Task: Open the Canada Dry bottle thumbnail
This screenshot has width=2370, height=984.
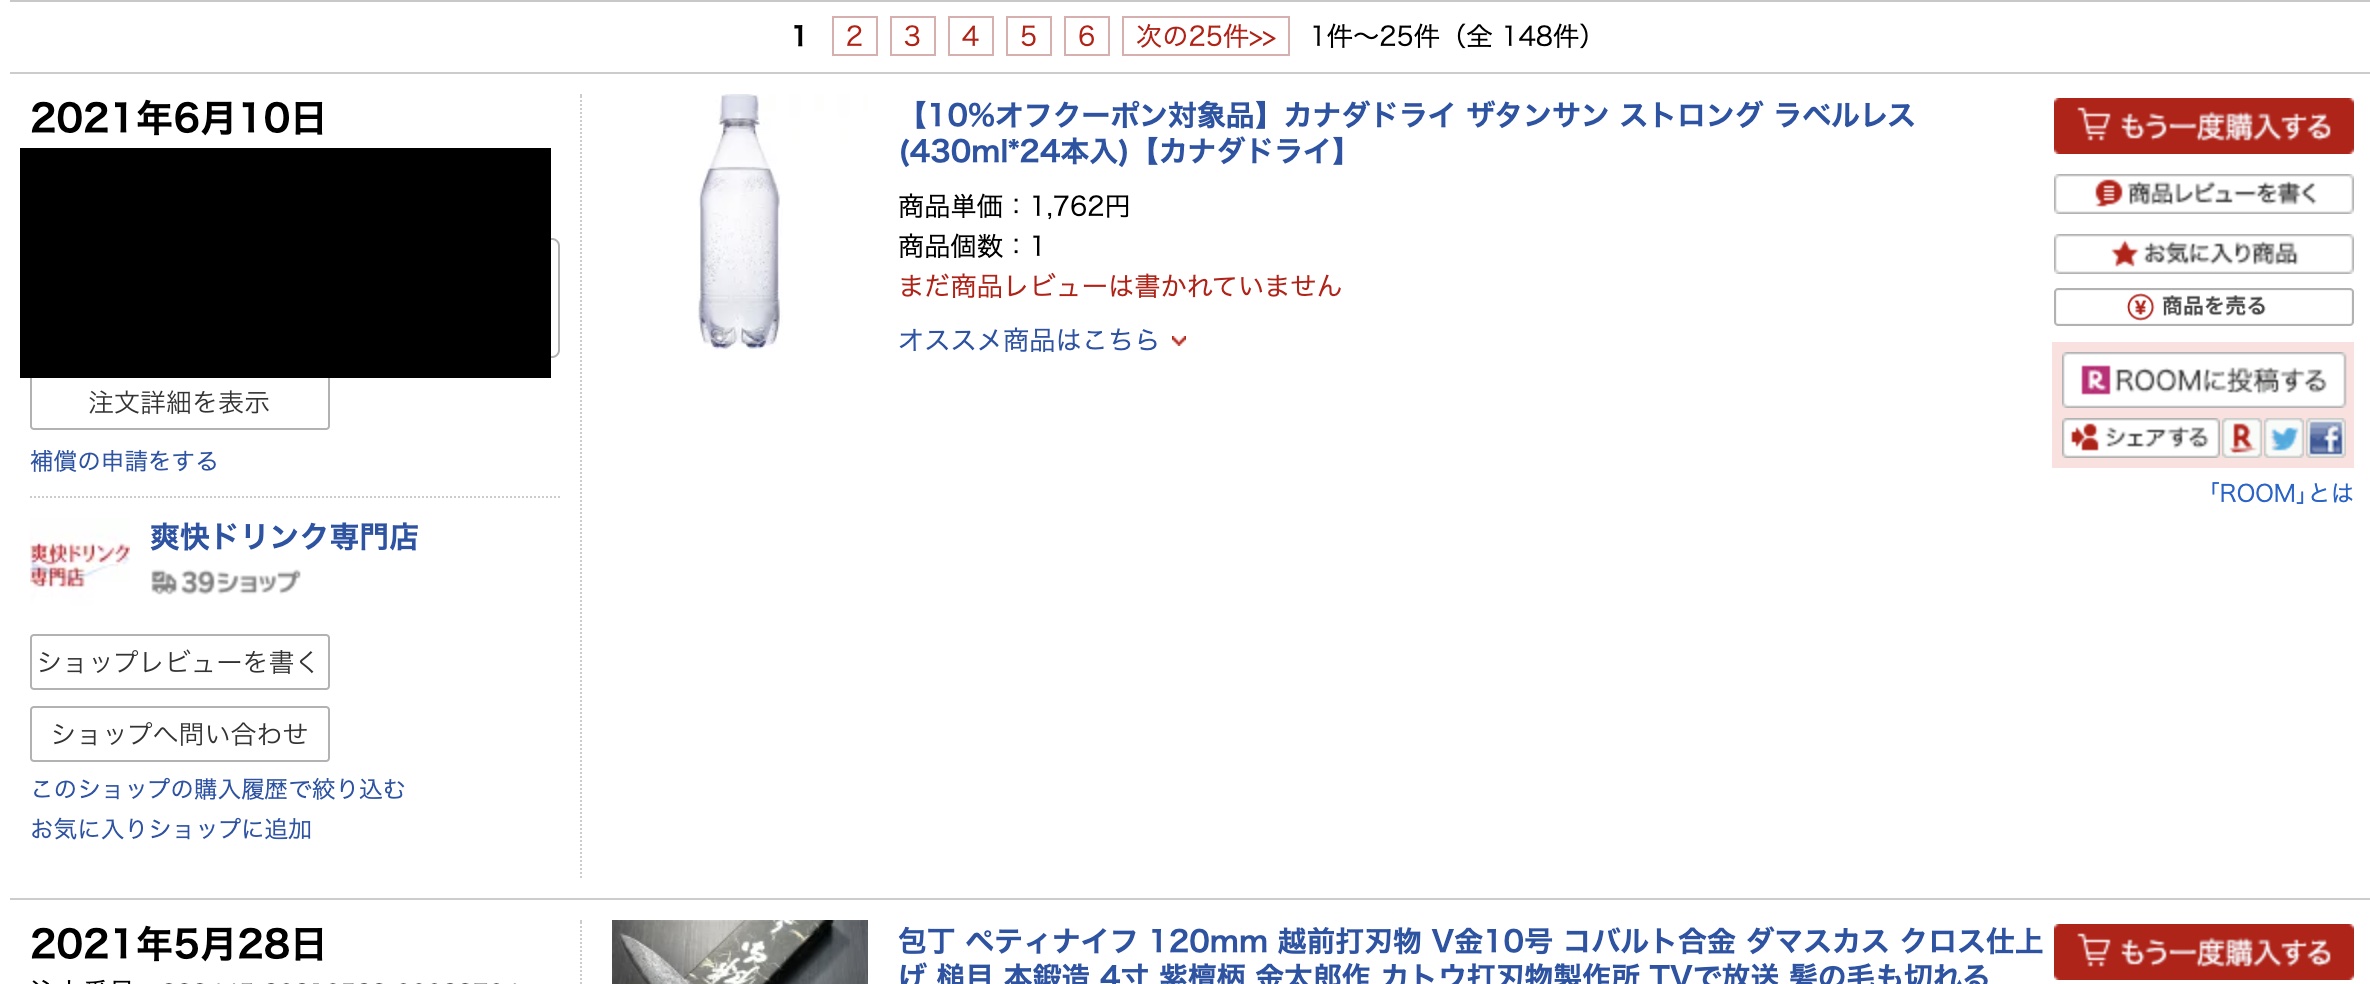Action: [739, 221]
